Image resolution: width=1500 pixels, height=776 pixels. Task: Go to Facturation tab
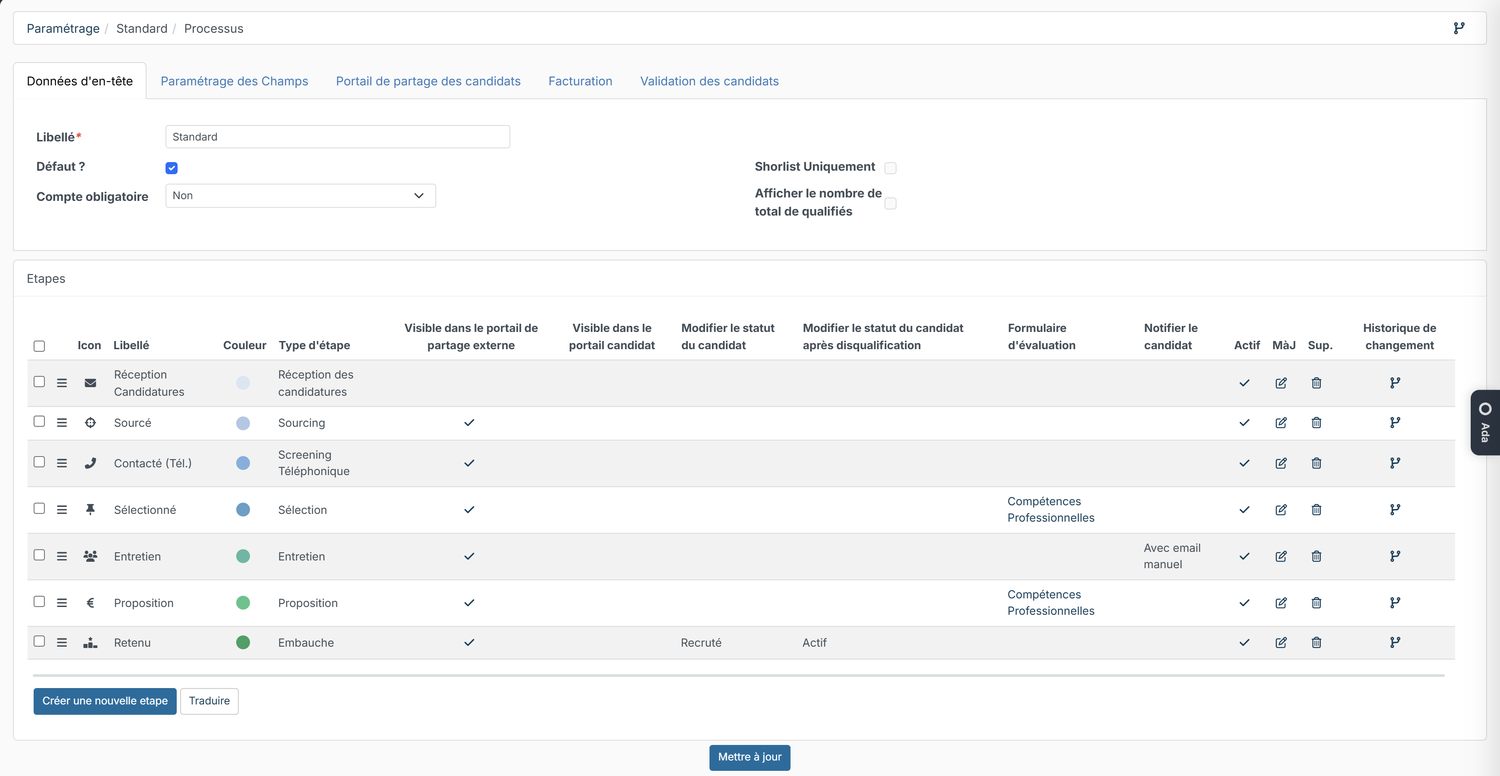580,81
